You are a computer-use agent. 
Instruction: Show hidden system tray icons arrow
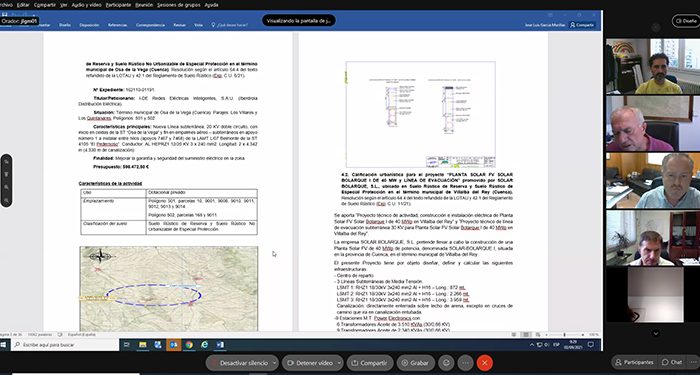[x=532, y=345]
